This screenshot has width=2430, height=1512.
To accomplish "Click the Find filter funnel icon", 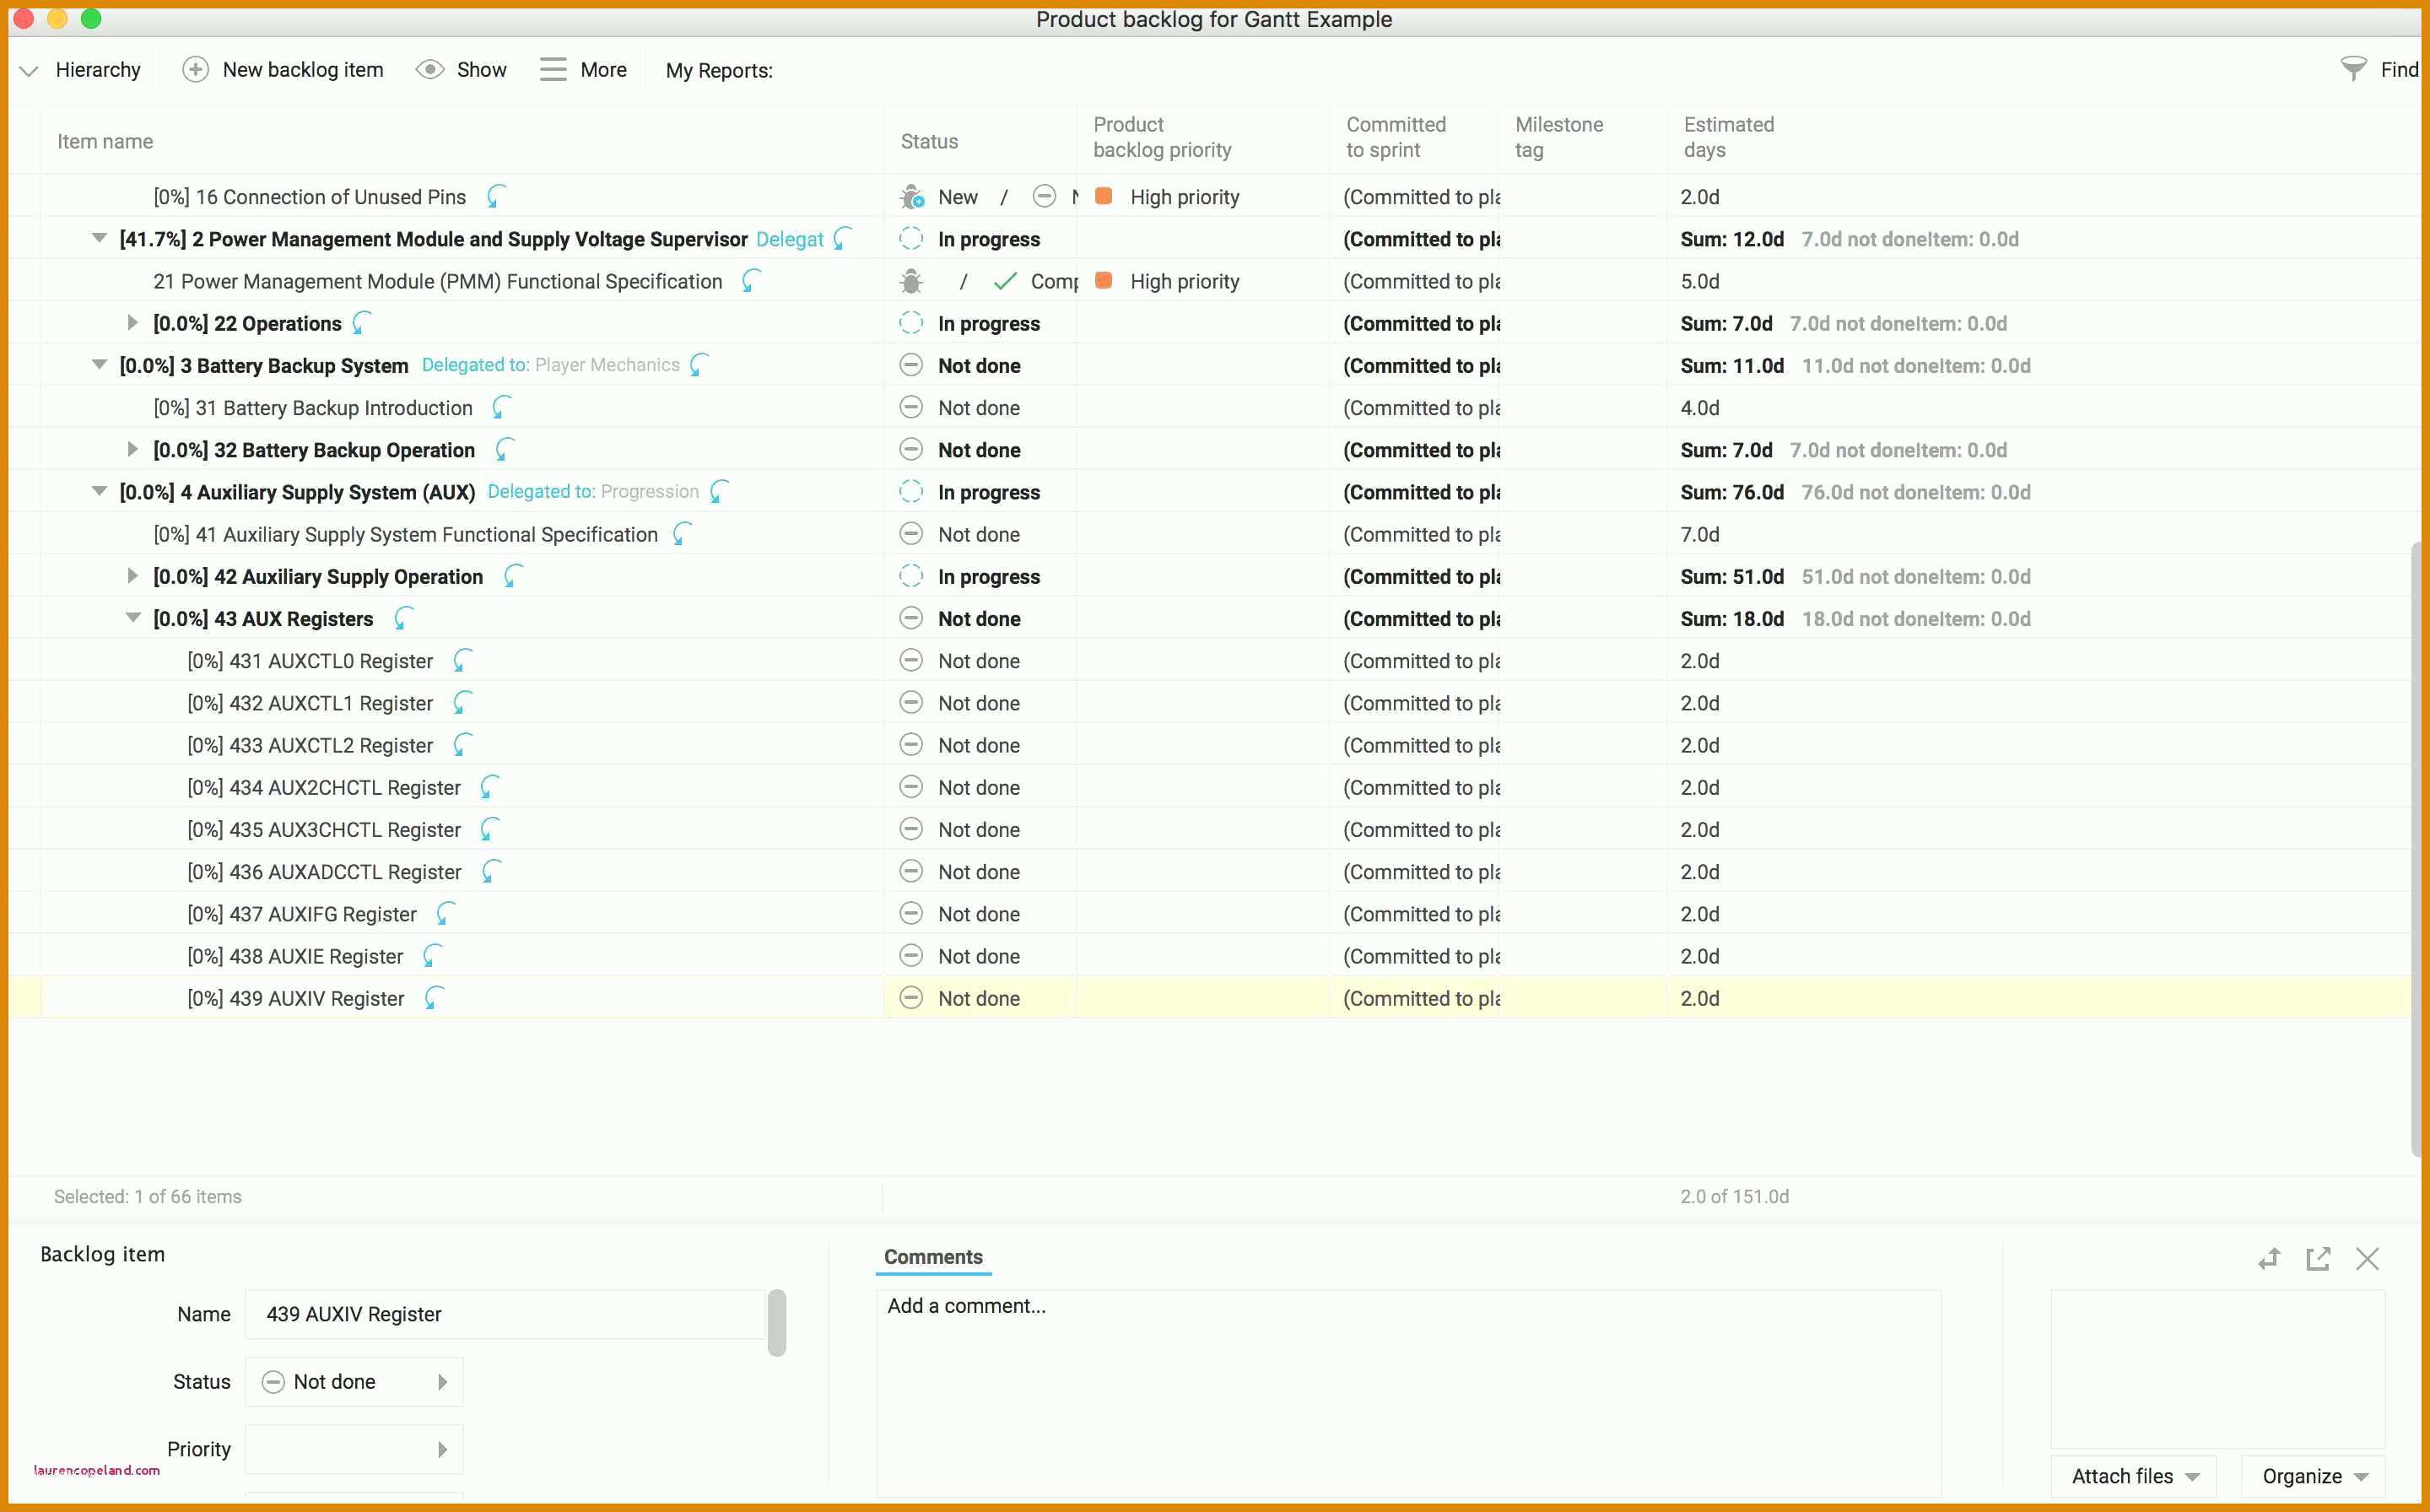I will click(2353, 68).
